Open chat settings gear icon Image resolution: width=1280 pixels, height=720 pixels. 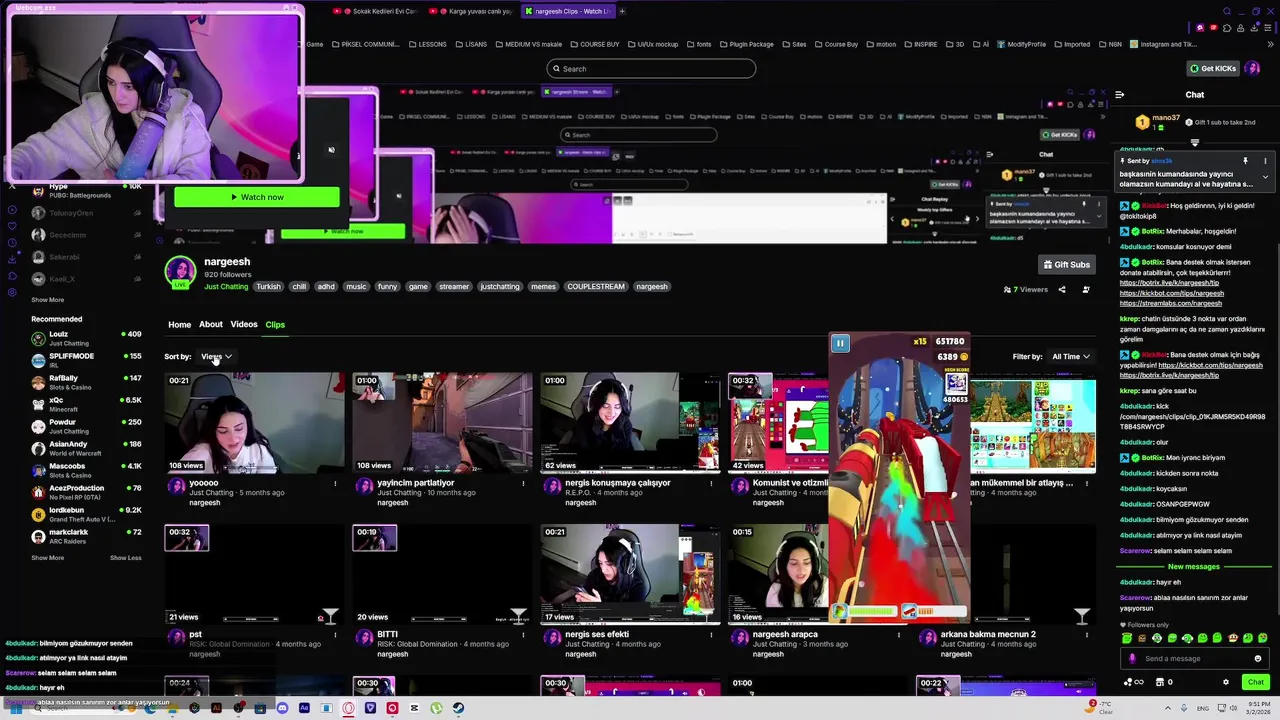[x=1226, y=682]
